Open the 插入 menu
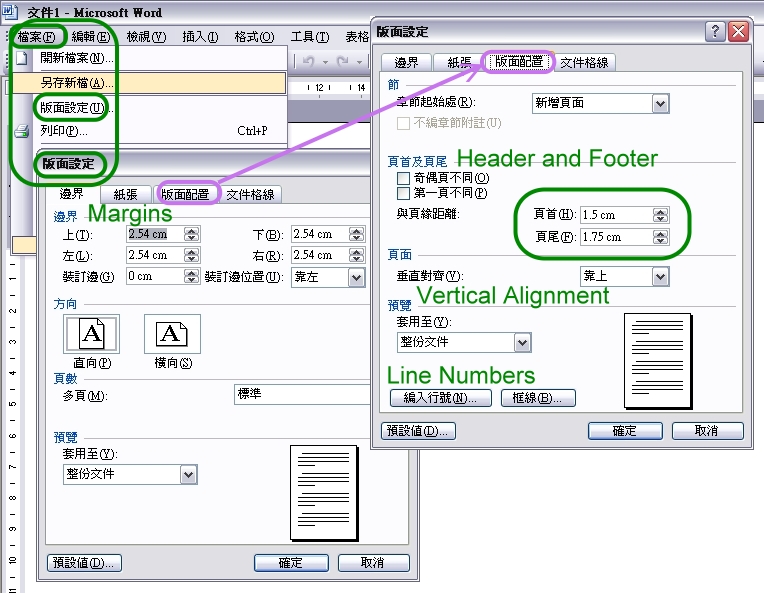 [x=200, y=37]
